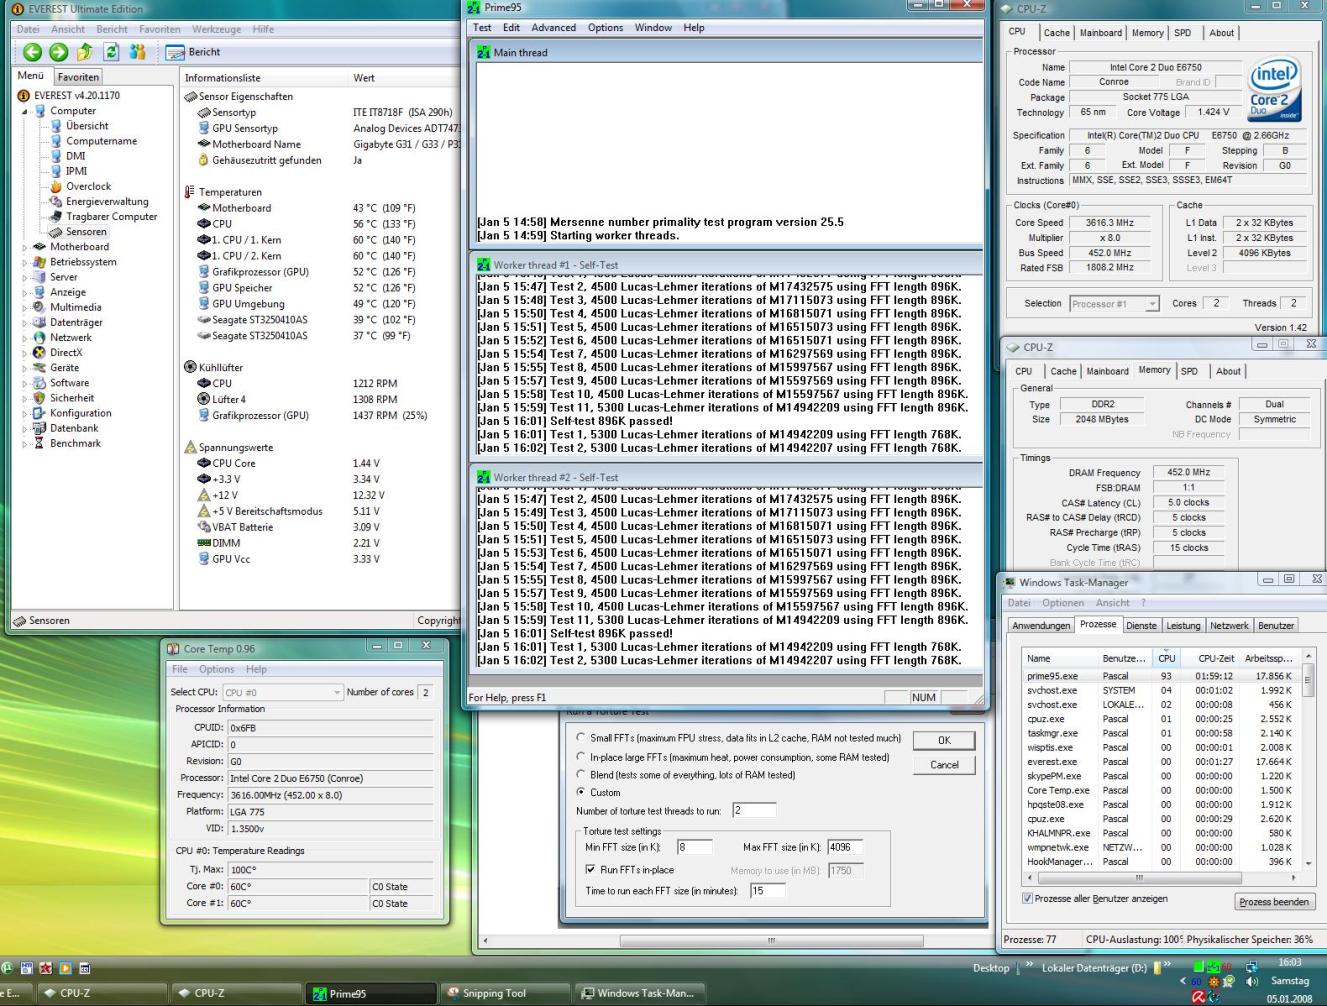
Task: Expand the Software tree node
Action: click(x=25, y=383)
